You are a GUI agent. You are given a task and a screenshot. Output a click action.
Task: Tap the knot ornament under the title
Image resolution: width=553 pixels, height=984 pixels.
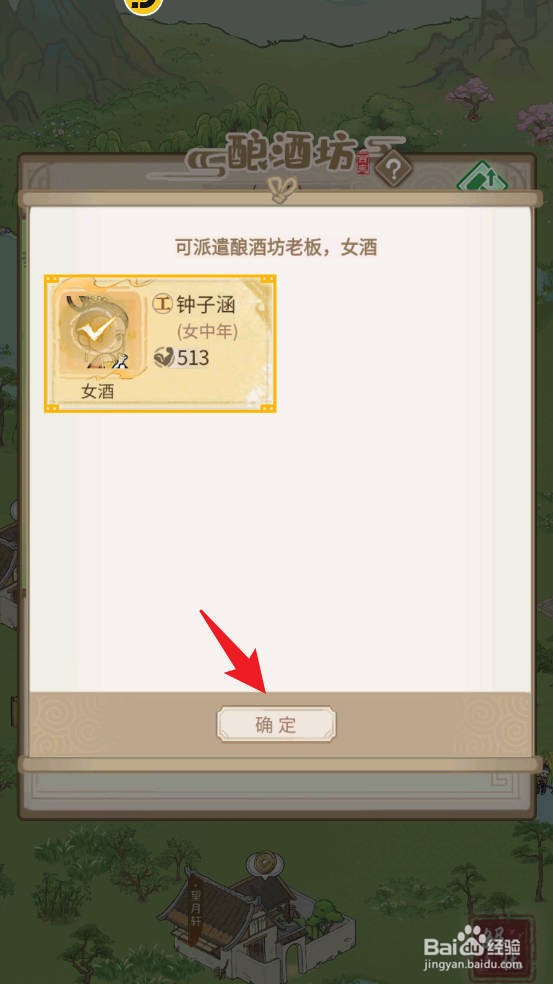click(x=280, y=190)
